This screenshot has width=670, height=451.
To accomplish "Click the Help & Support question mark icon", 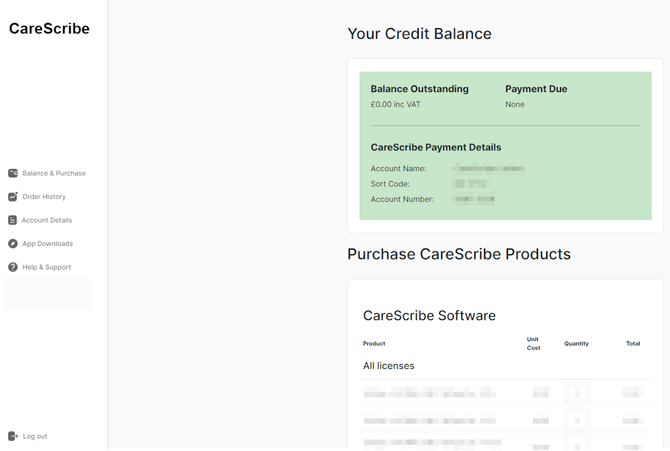I will click(13, 267).
